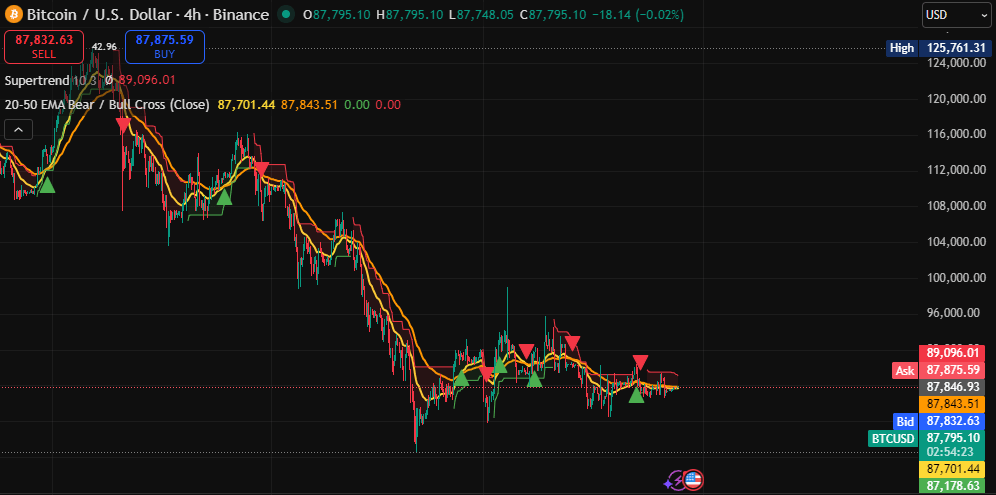The width and height of the screenshot is (996, 495).
Task: Click the orange Bitcoin logo icon
Action: point(13,15)
